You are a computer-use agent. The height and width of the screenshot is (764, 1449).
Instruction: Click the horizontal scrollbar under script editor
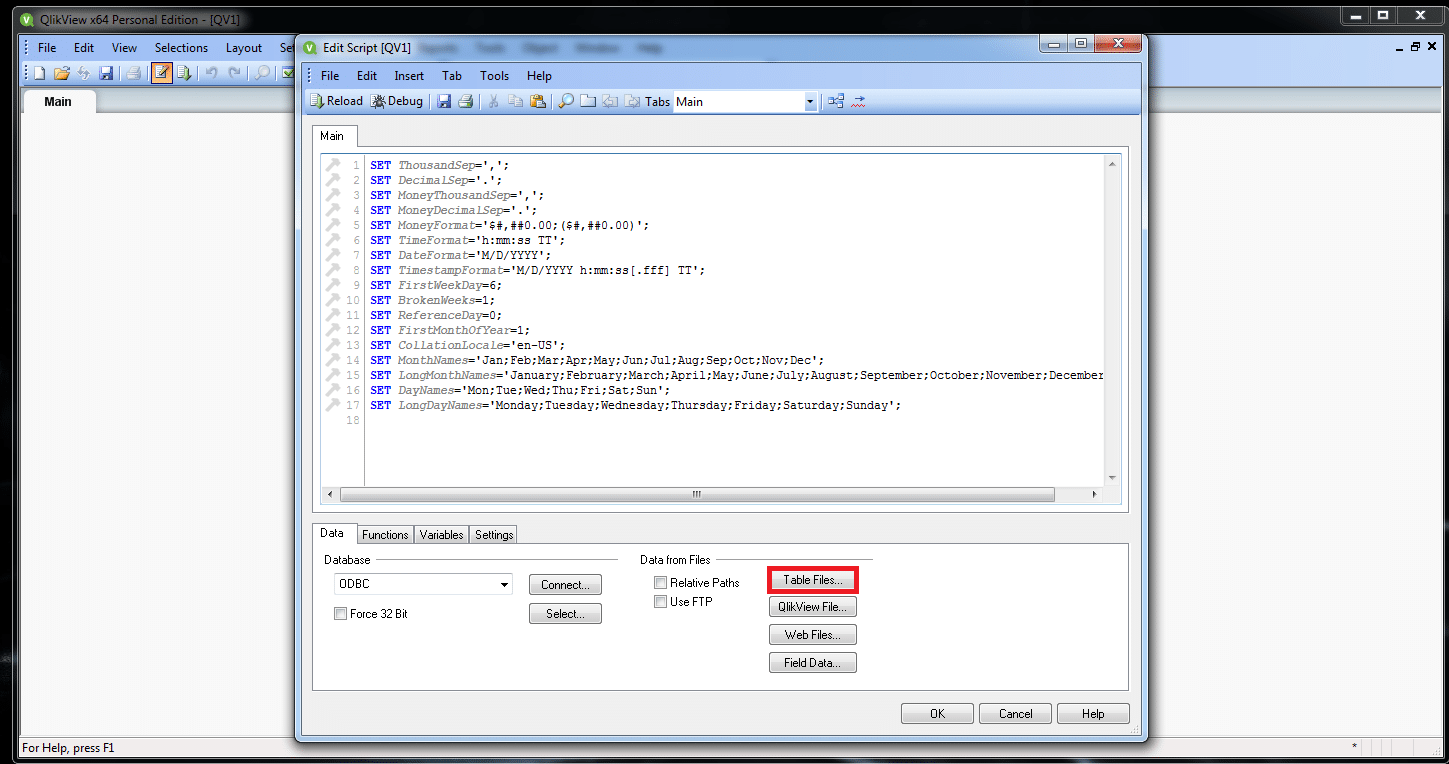click(x=697, y=494)
